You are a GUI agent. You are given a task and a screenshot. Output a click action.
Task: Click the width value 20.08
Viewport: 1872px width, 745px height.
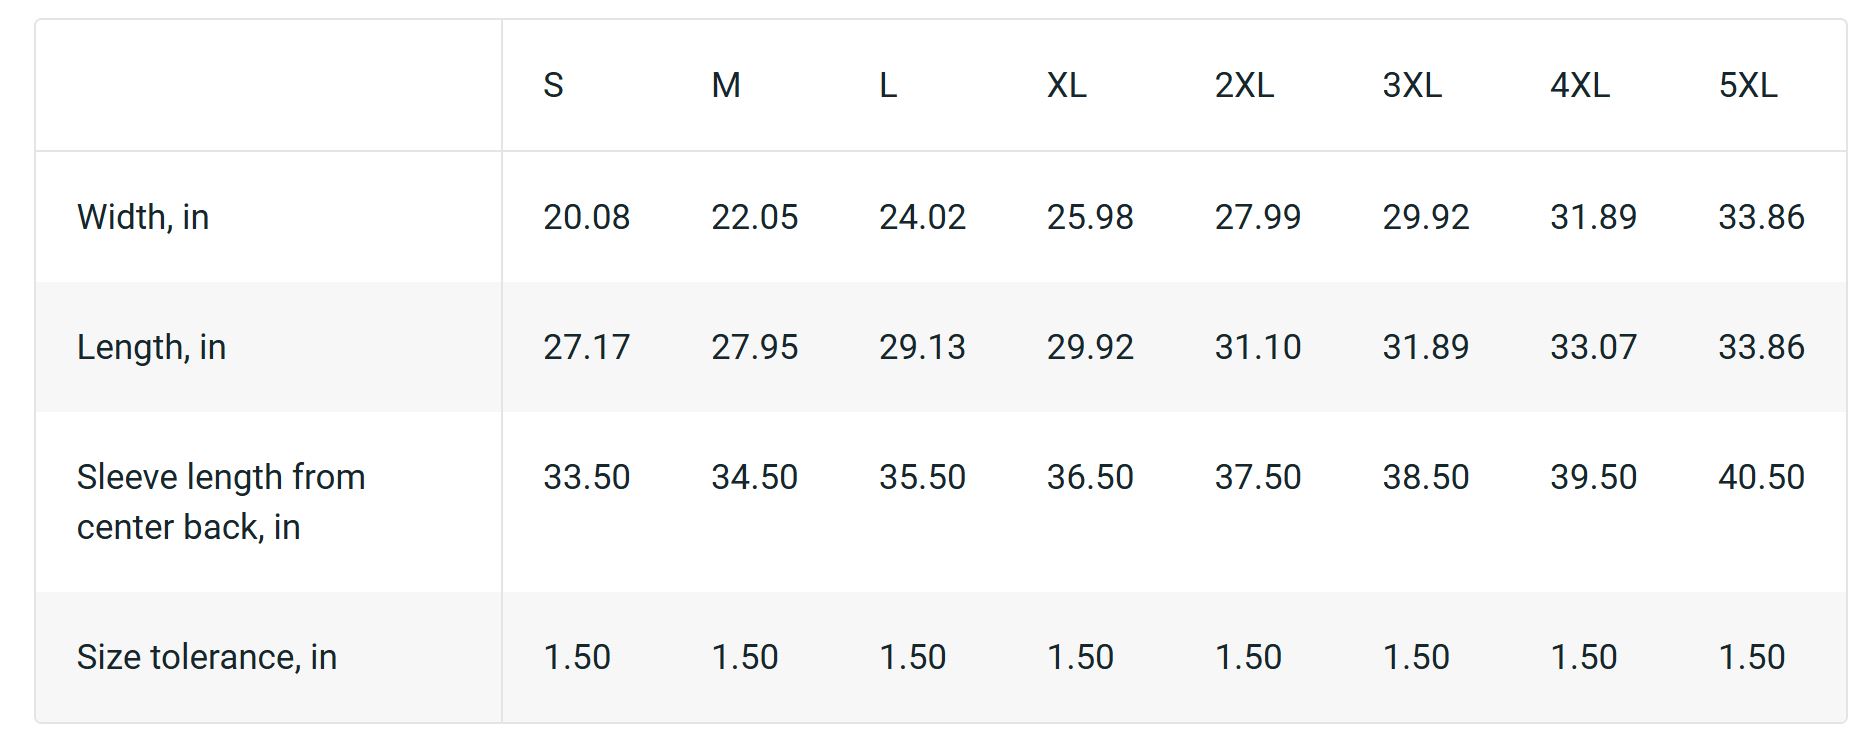click(x=587, y=217)
